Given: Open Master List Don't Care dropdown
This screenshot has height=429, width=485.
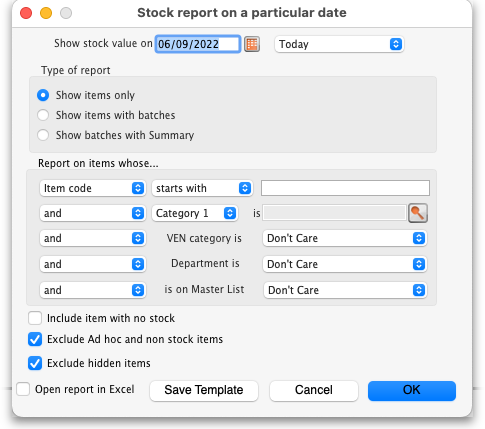Looking at the screenshot, I should tap(345, 290).
